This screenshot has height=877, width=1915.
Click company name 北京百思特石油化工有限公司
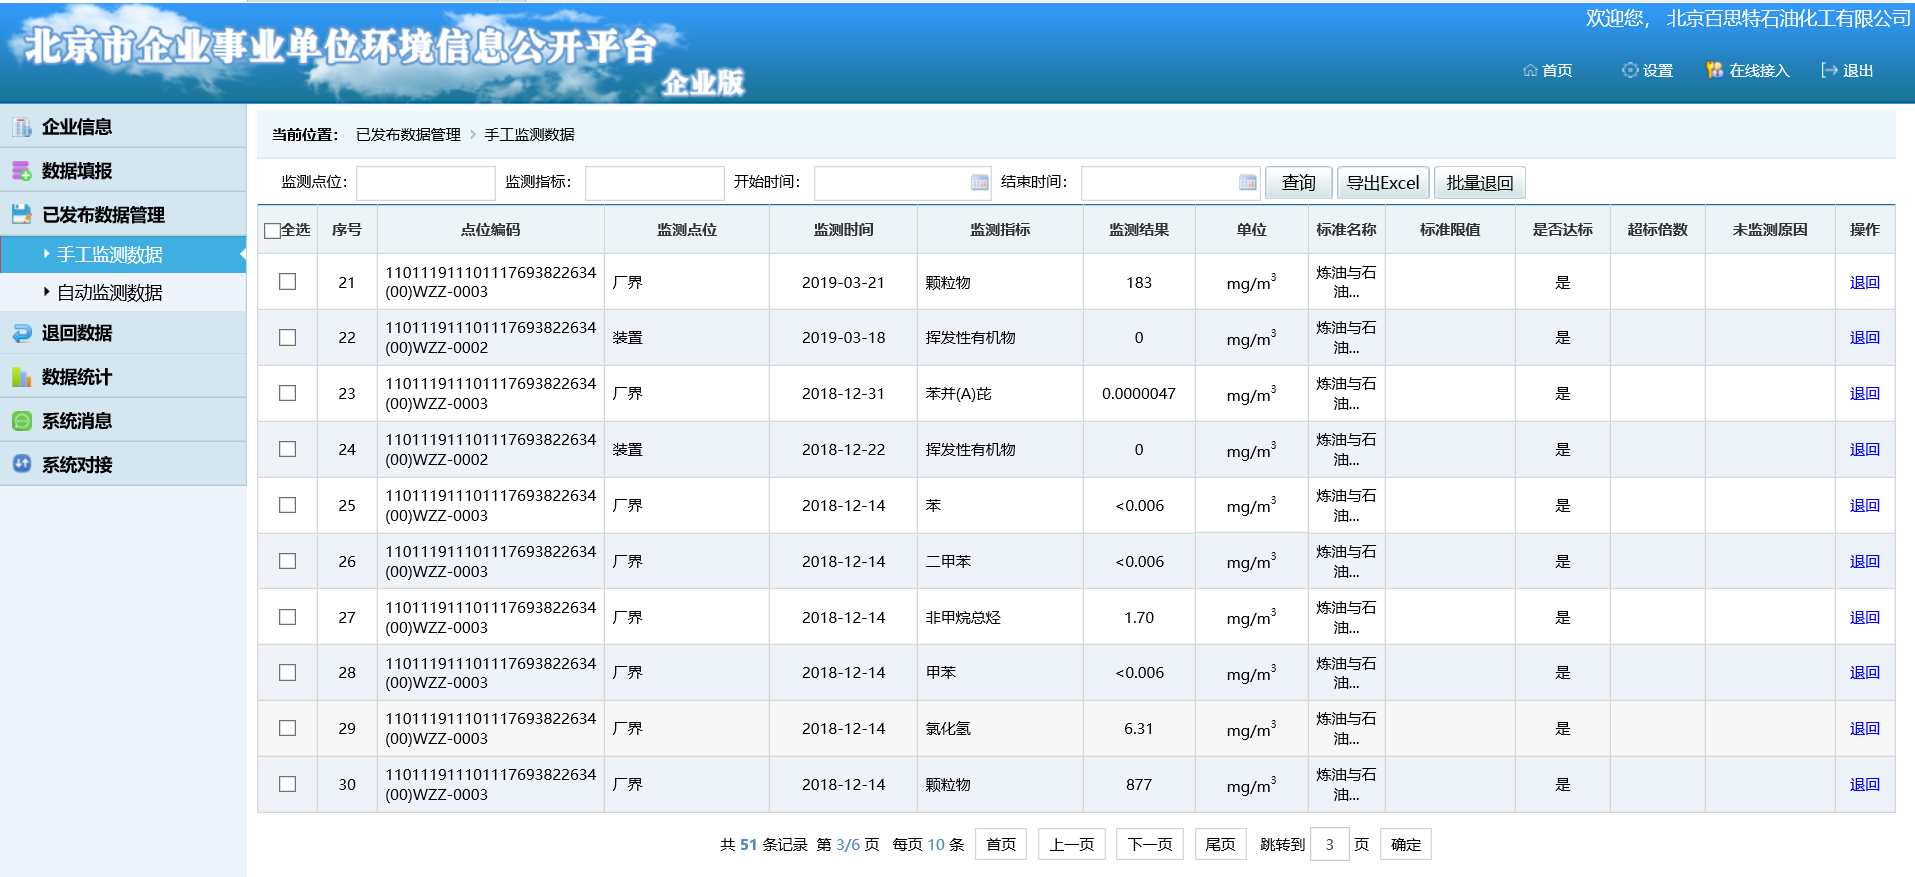tap(1788, 18)
